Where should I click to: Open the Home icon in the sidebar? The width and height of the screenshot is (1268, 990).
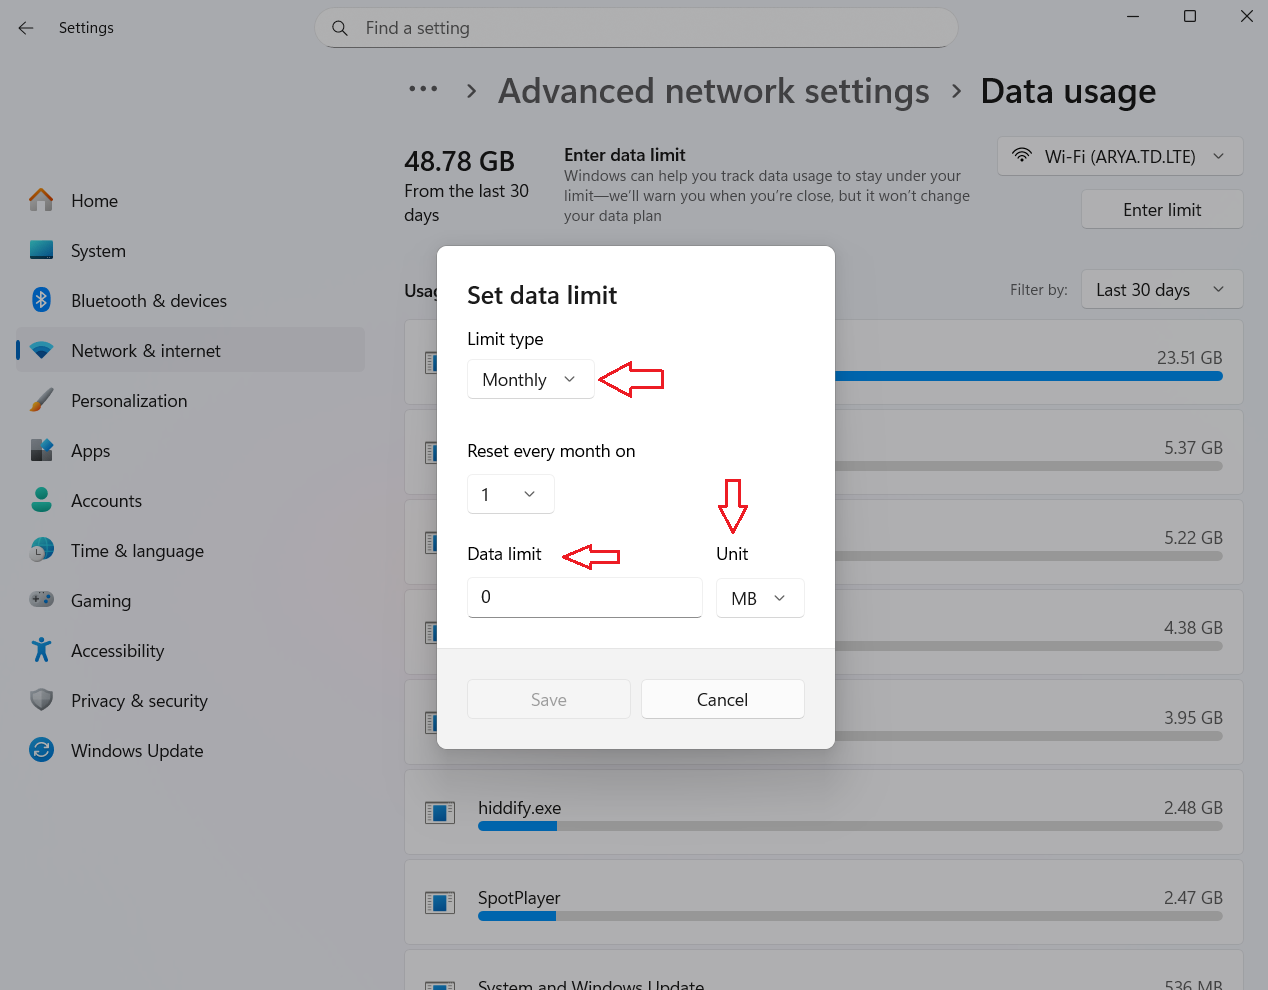click(x=41, y=200)
